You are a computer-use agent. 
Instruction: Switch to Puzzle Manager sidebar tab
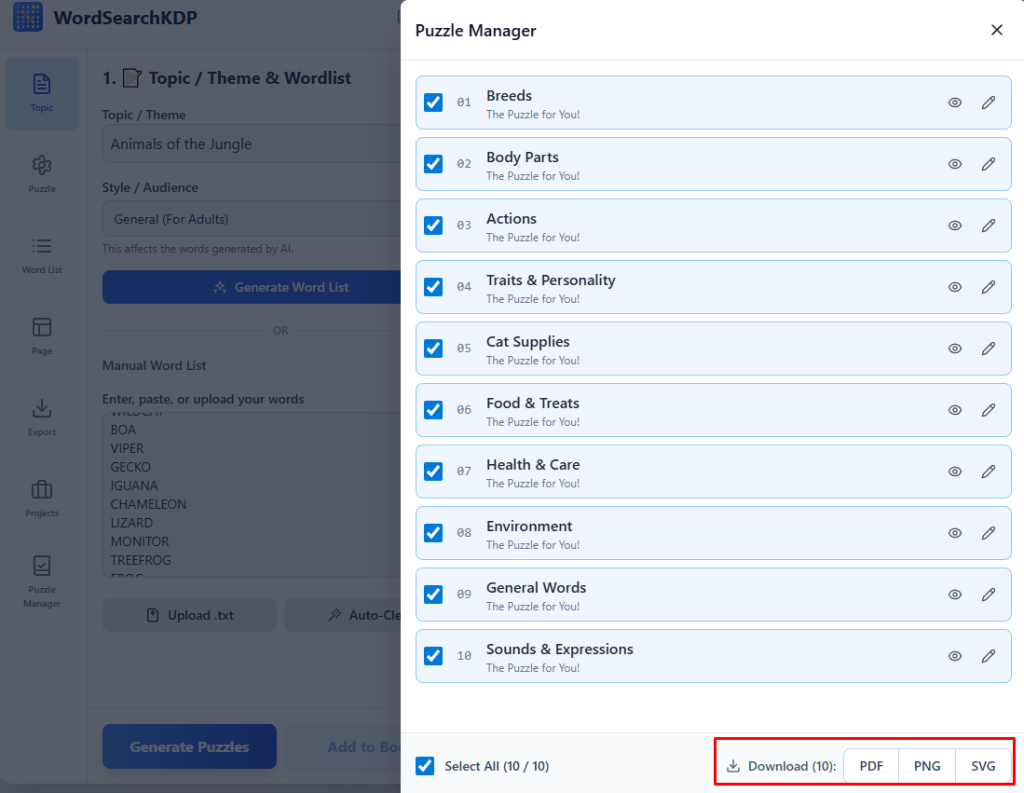[42, 582]
